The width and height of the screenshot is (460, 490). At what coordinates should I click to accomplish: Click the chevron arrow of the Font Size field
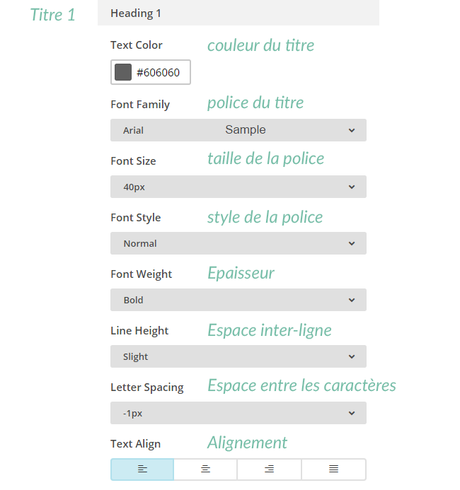tap(352, 187)
